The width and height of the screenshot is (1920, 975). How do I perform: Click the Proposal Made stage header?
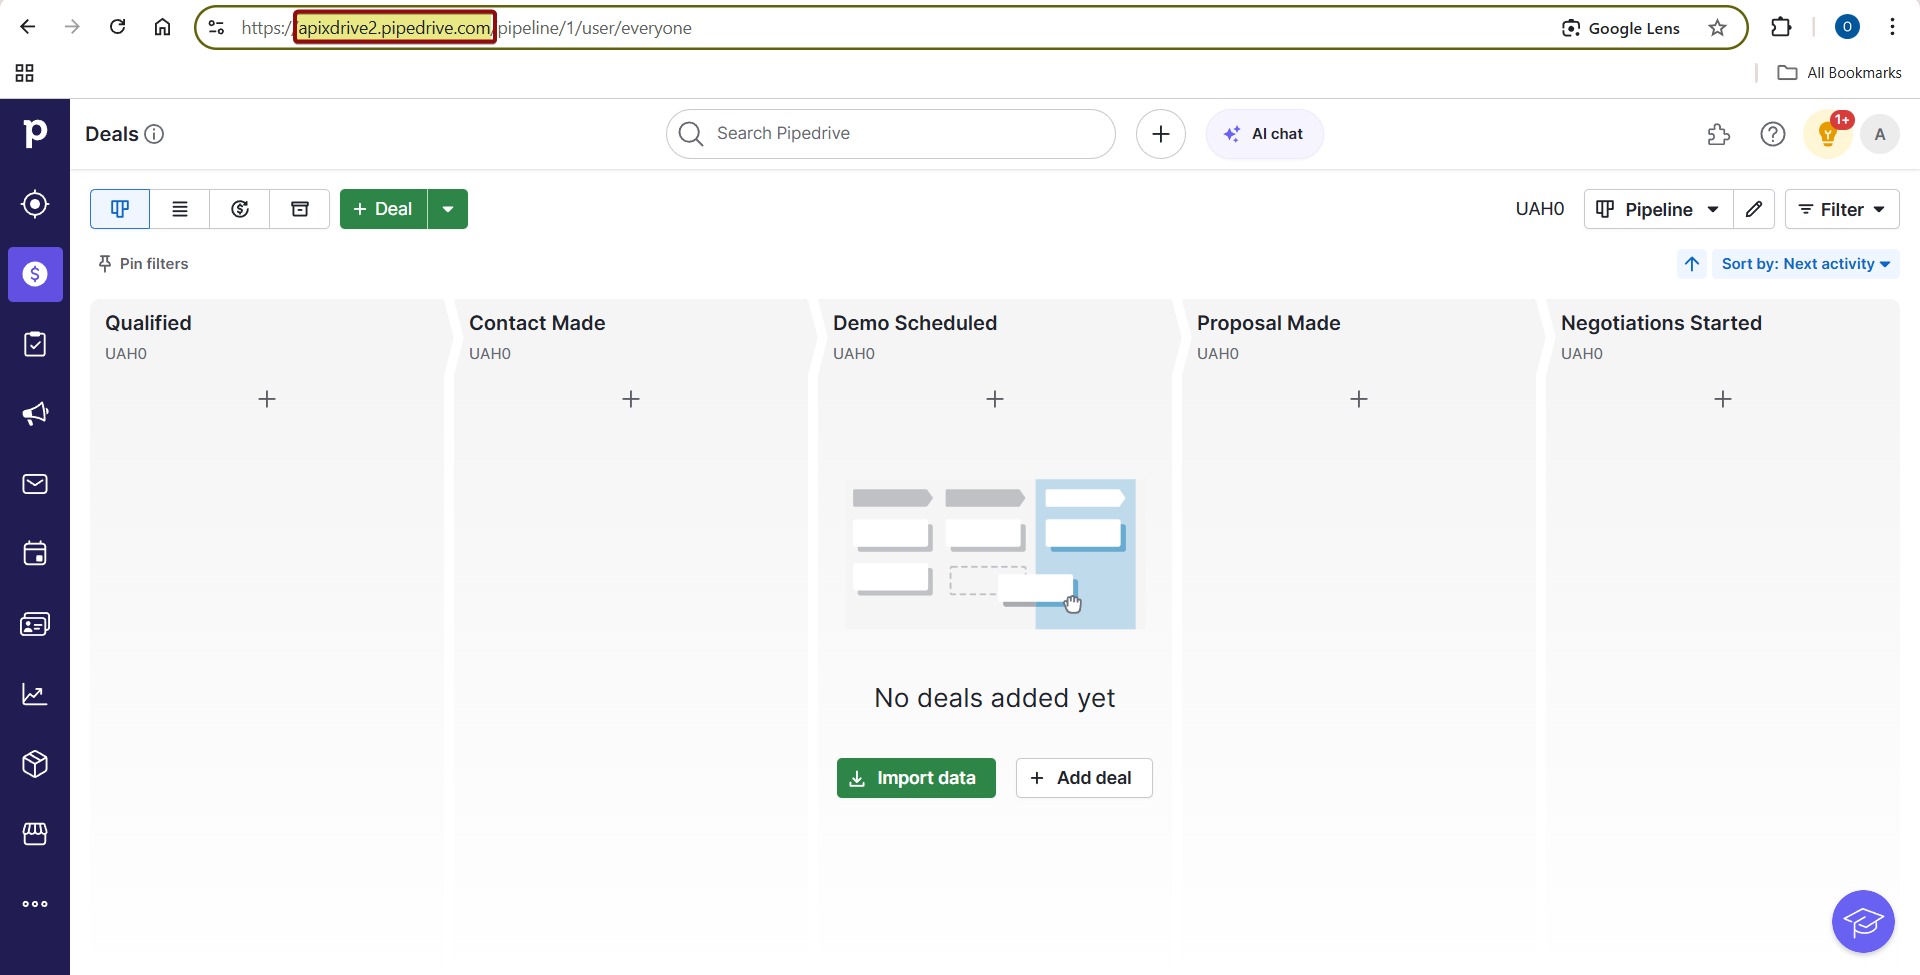(1268, 323)
